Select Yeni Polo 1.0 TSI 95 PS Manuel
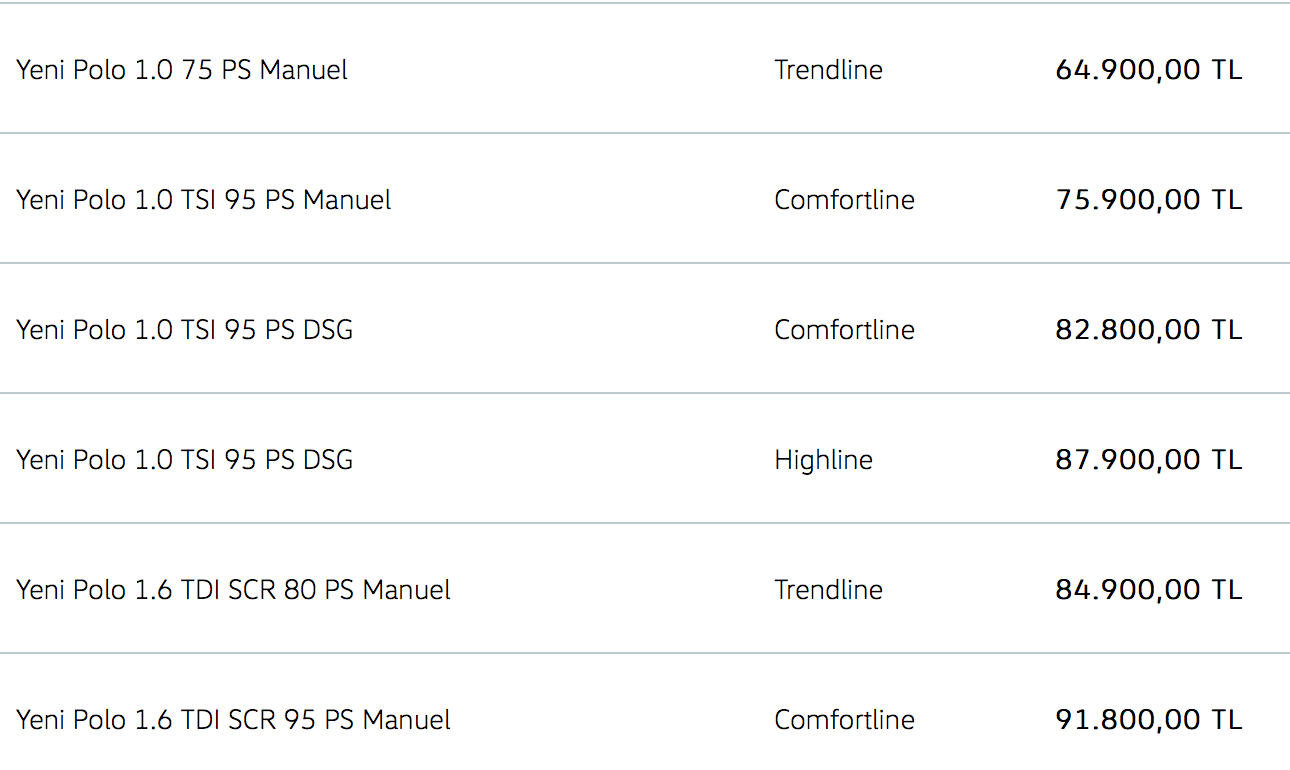 203,200
